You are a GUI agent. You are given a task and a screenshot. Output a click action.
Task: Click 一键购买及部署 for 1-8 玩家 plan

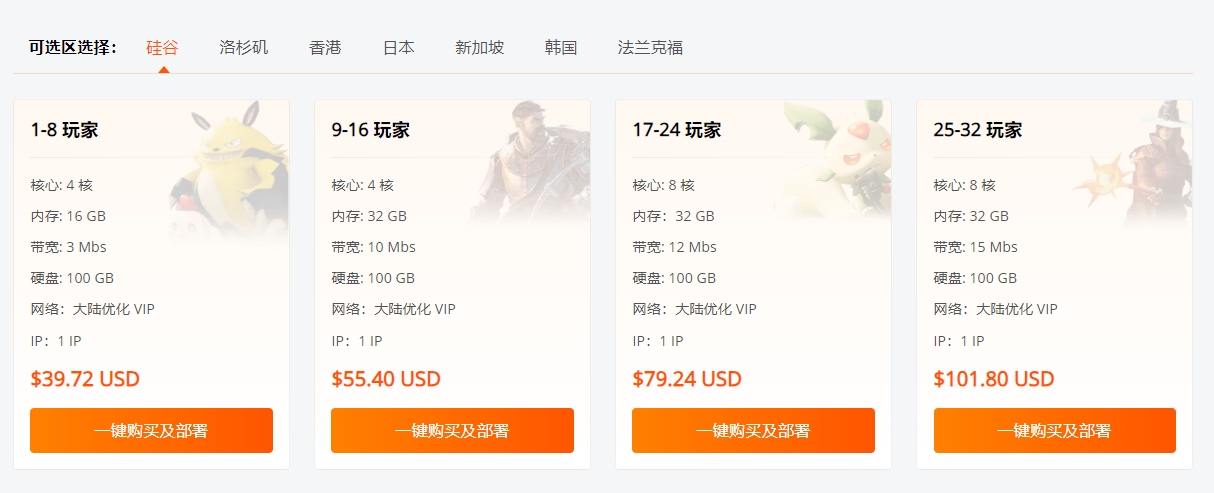[x=151, y=430]
